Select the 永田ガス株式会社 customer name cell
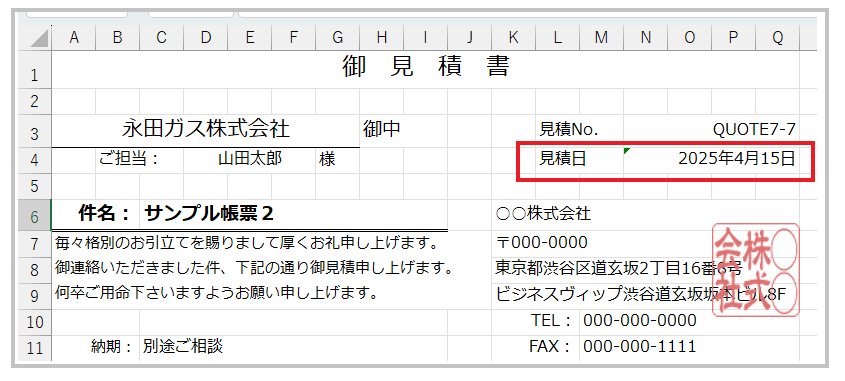845x381 pixels. click(206, 129)
